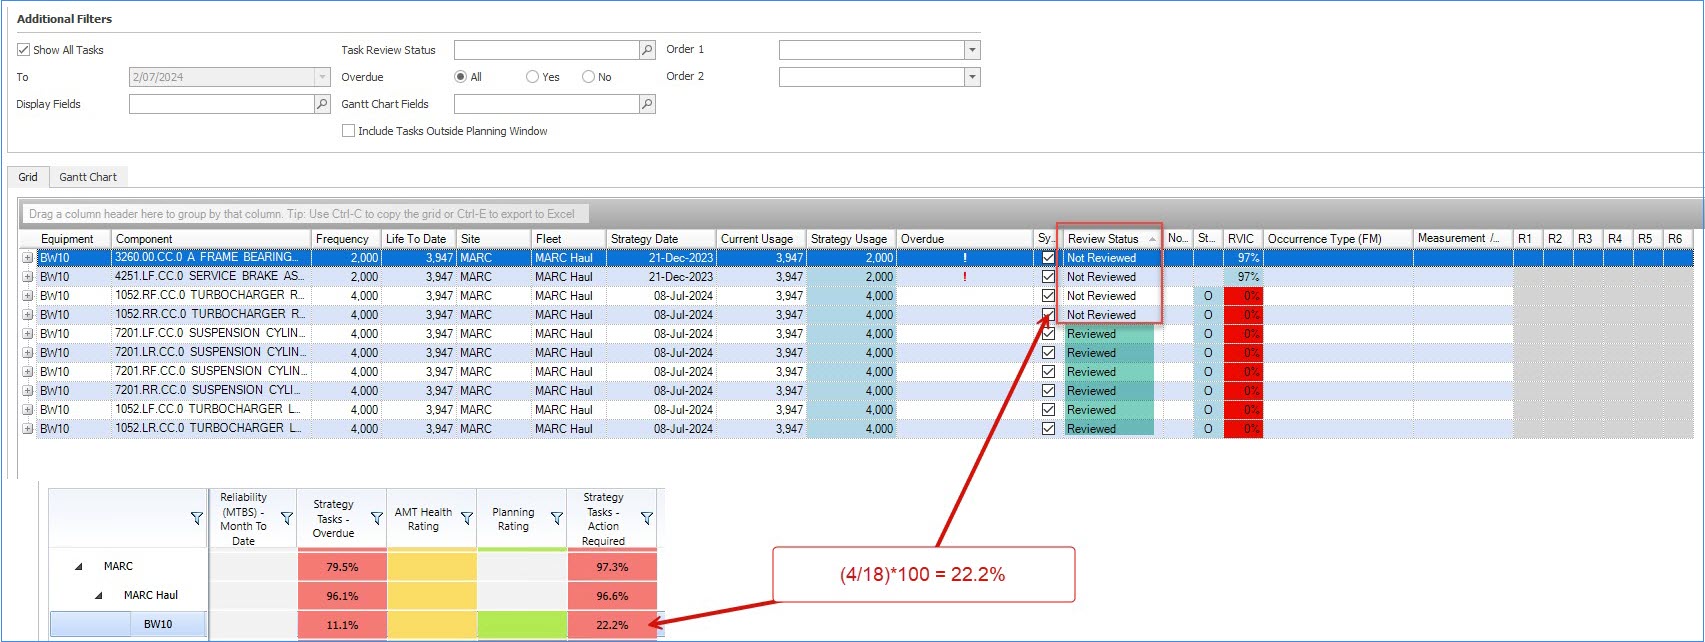Open filter icon for Strategy Tasks - Overdue
The image size is (1705, 642).
(377, 518)
